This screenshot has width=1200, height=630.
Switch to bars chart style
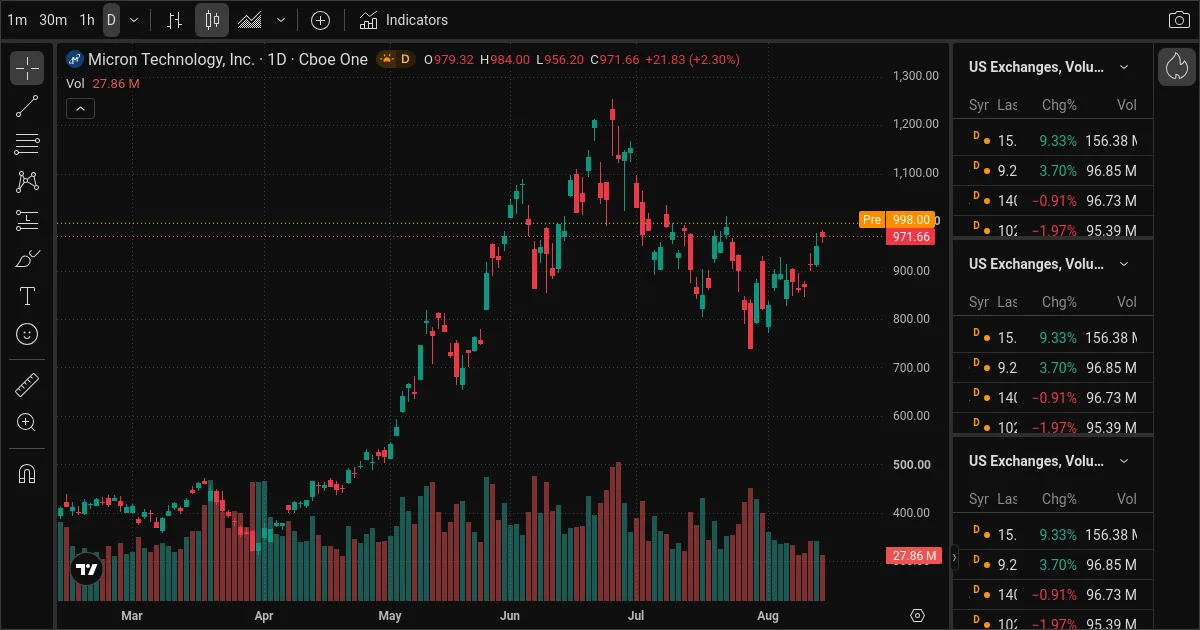click(174, 20)
